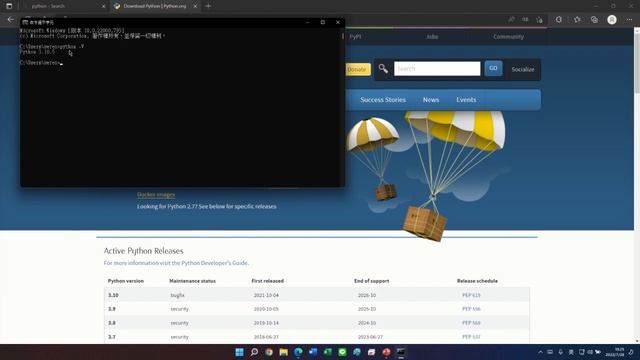
Task: Close the 'python - Search' tab
Action: pyautogui.click(x=103, y=6)
